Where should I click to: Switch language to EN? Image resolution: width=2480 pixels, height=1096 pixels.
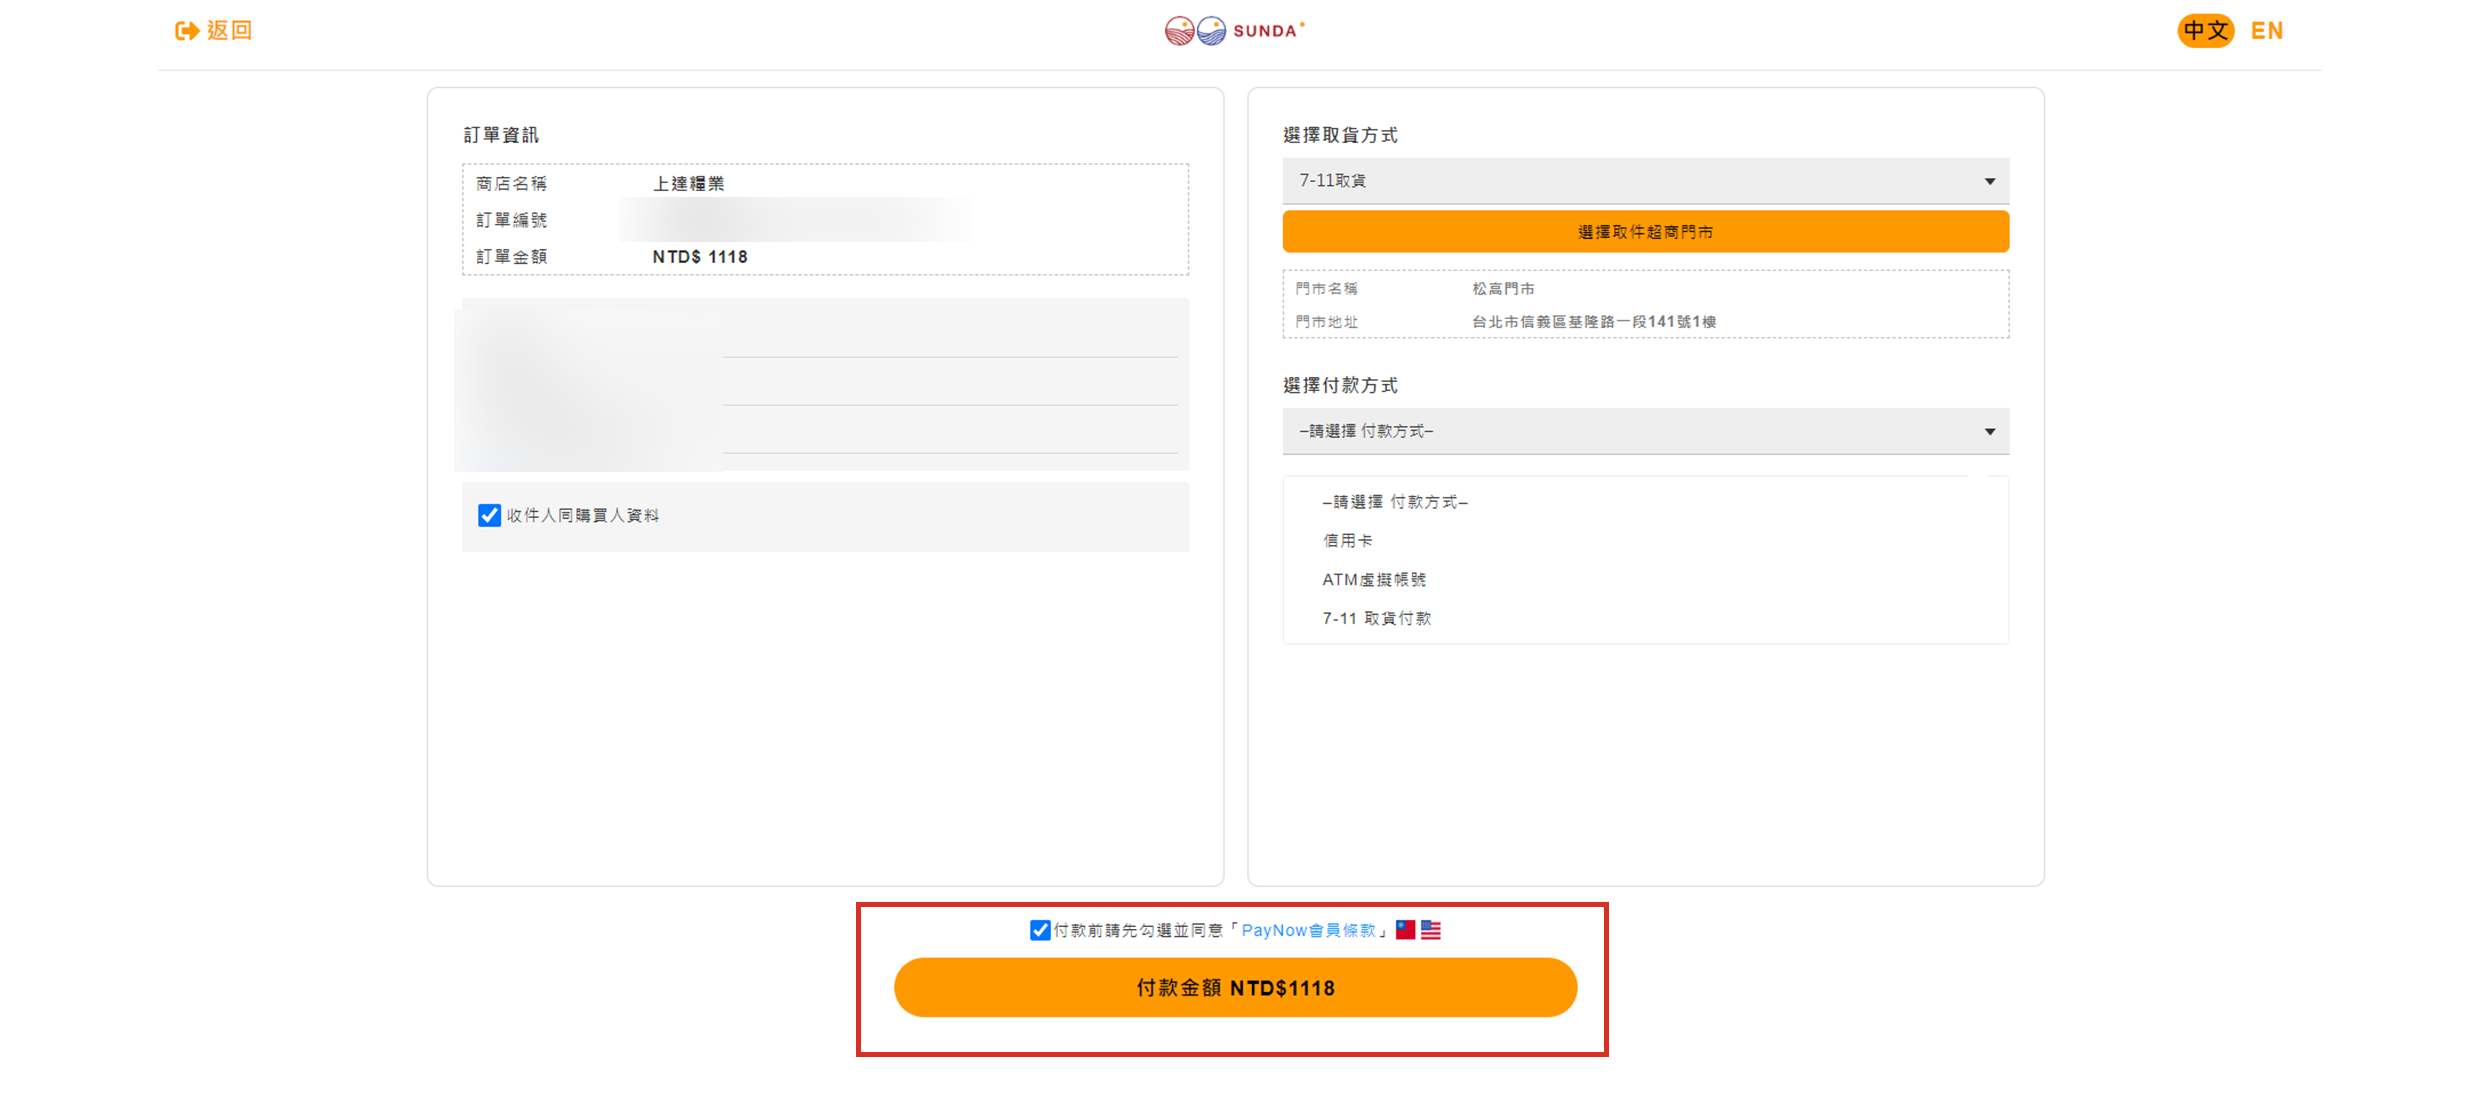click(x=2267, y=31)
